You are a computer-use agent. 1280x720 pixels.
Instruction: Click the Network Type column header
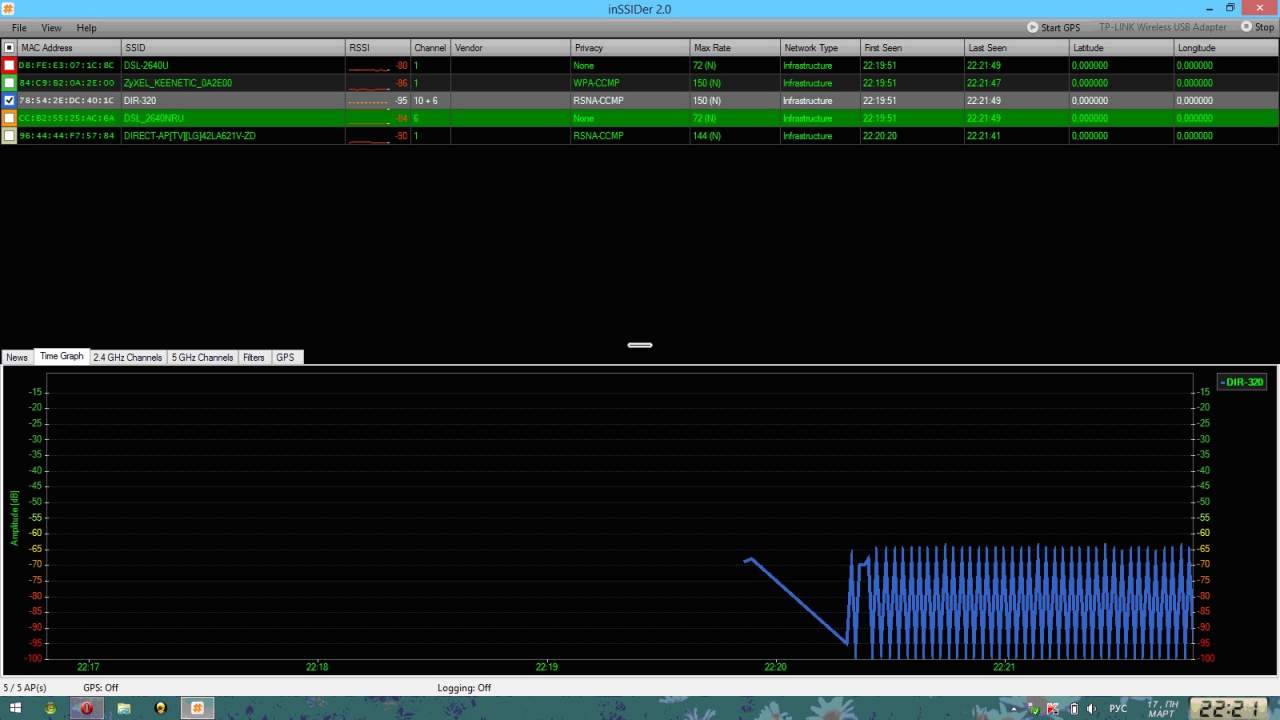coord(821,47)
